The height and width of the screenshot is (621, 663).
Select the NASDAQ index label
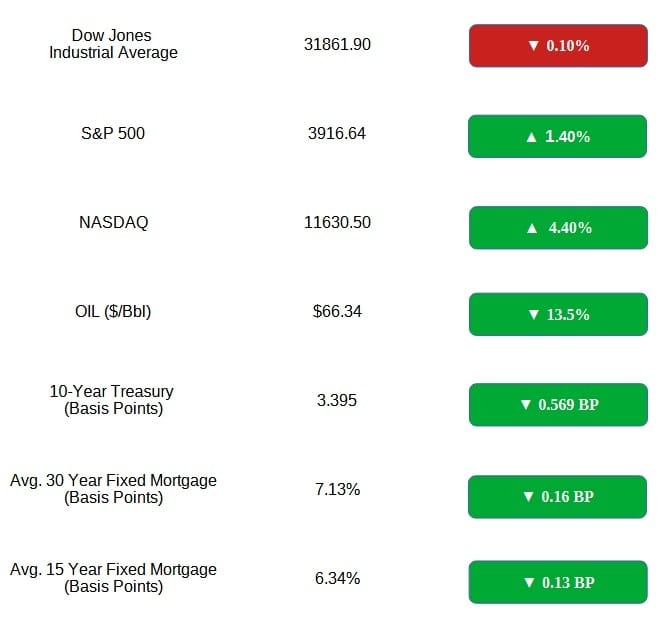[113, 222]
